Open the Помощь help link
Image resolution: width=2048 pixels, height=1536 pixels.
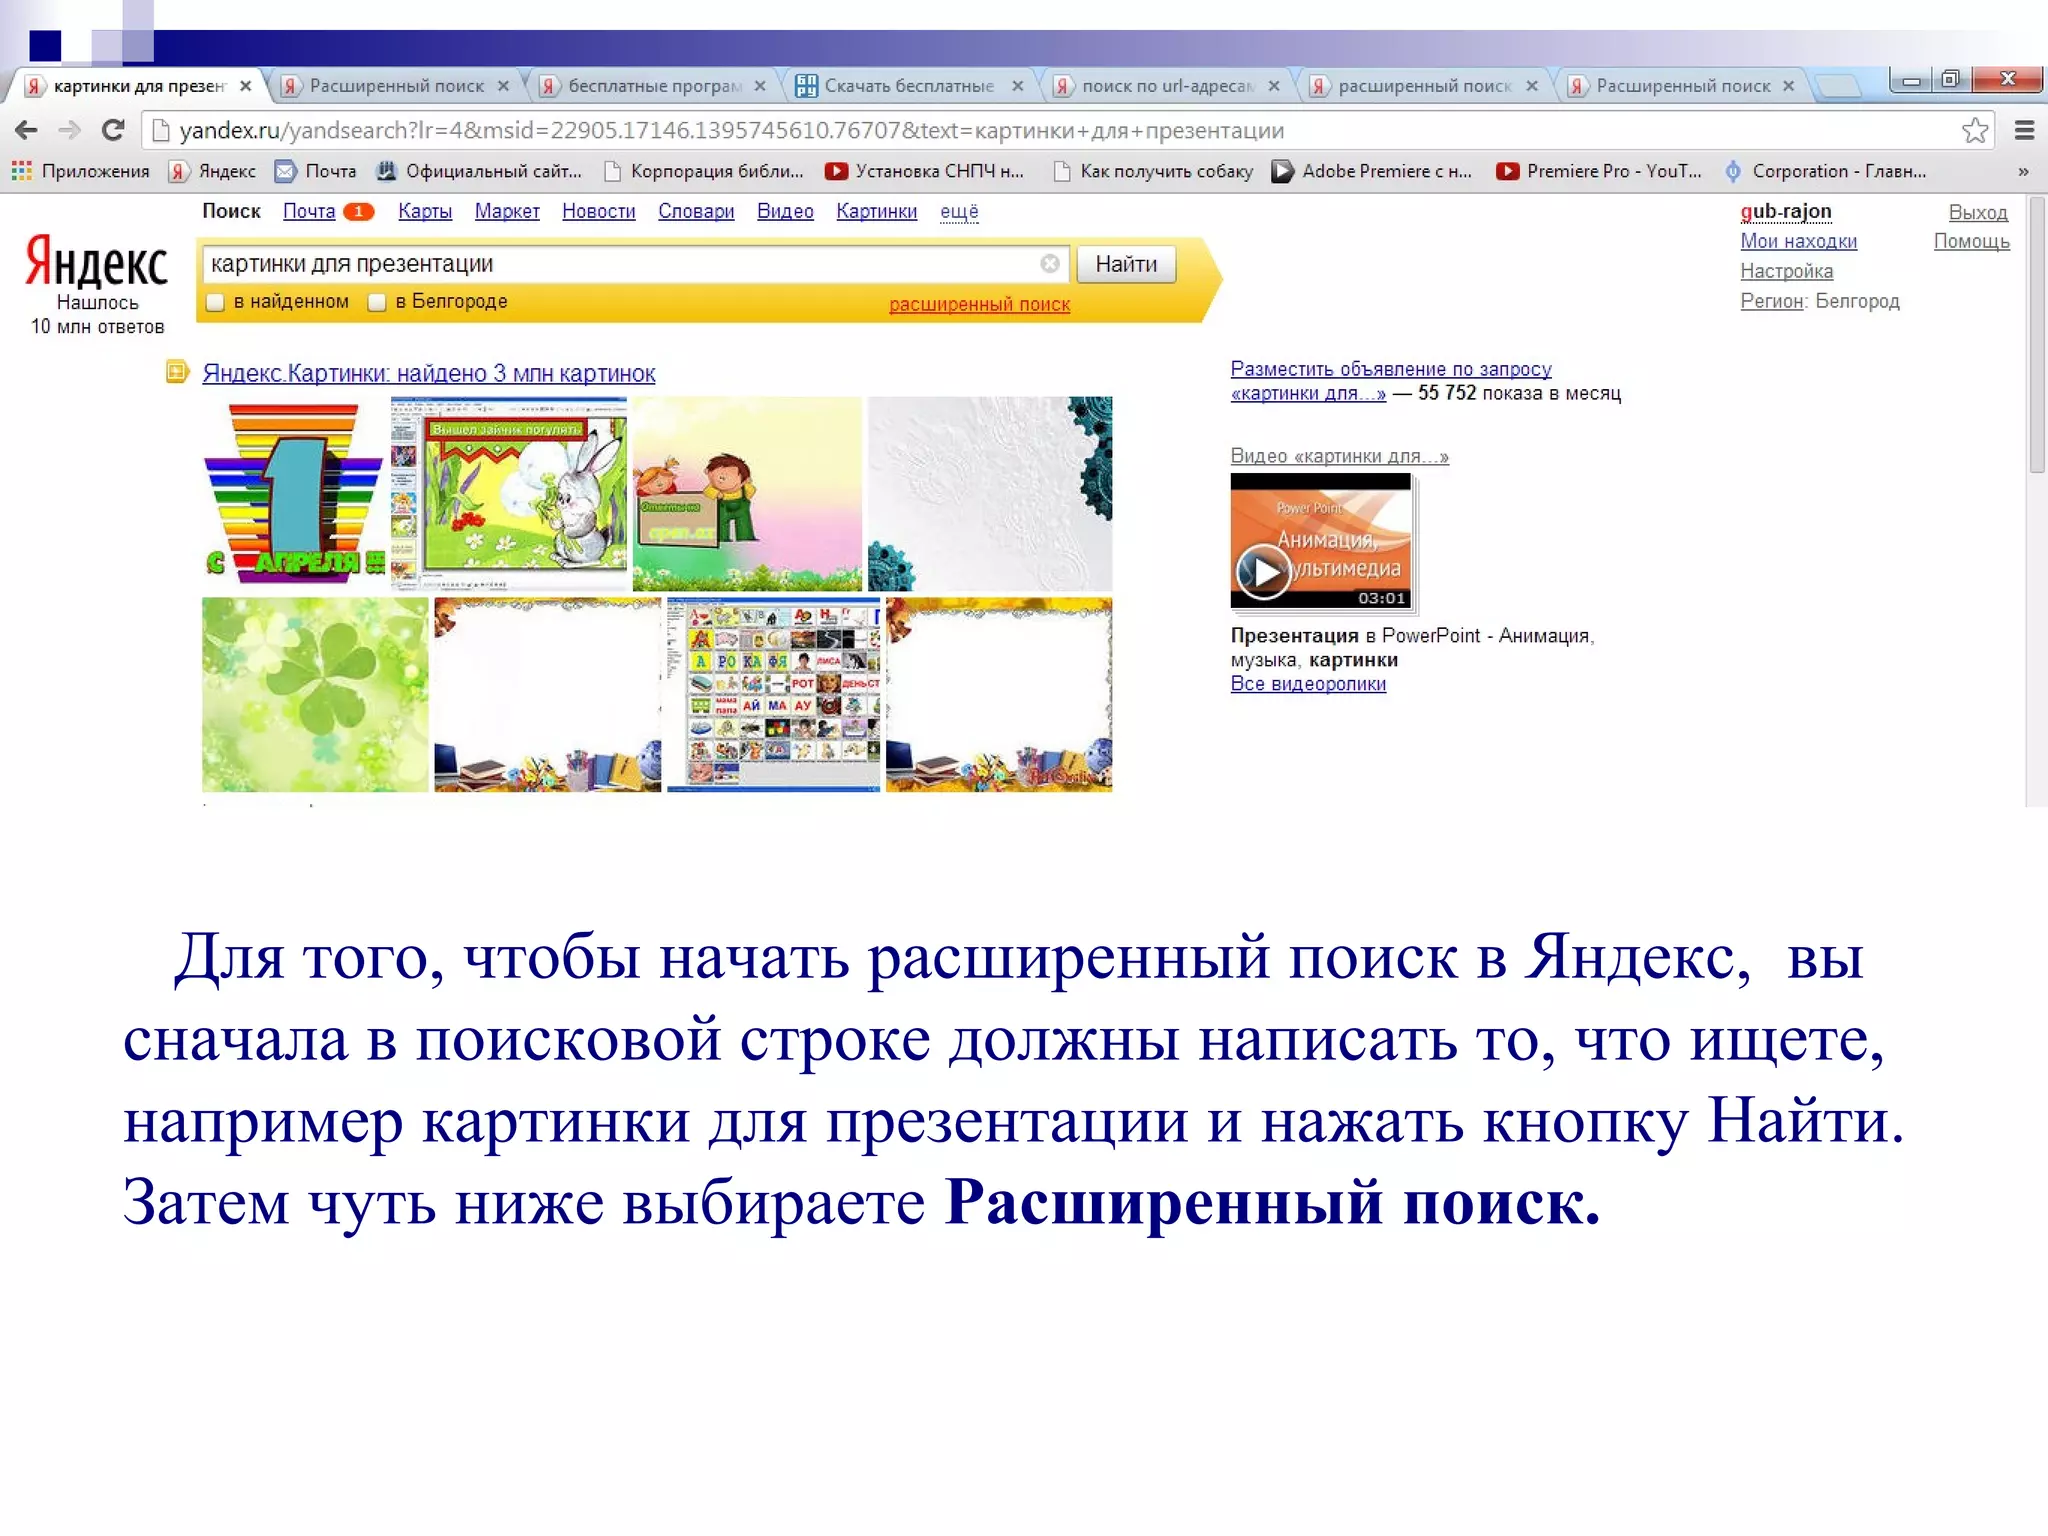(x=1971, y=241)
